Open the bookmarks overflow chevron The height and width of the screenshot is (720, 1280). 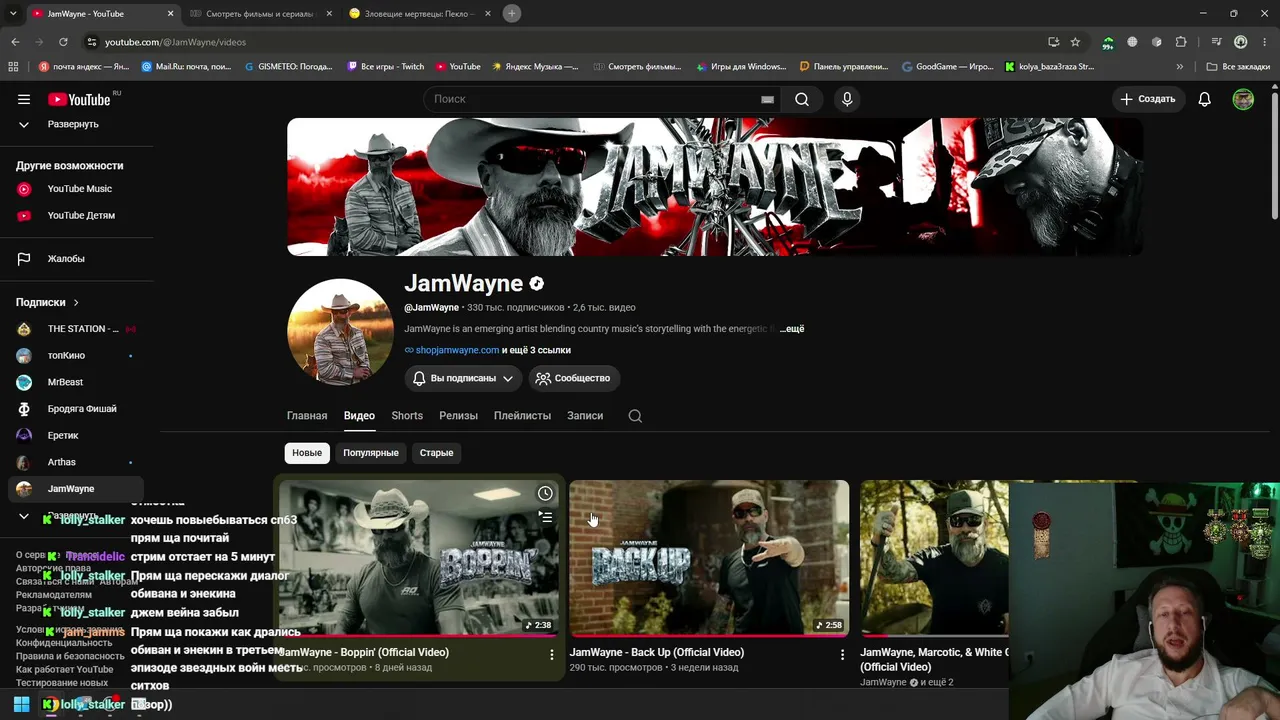(x=1180, y=67)
